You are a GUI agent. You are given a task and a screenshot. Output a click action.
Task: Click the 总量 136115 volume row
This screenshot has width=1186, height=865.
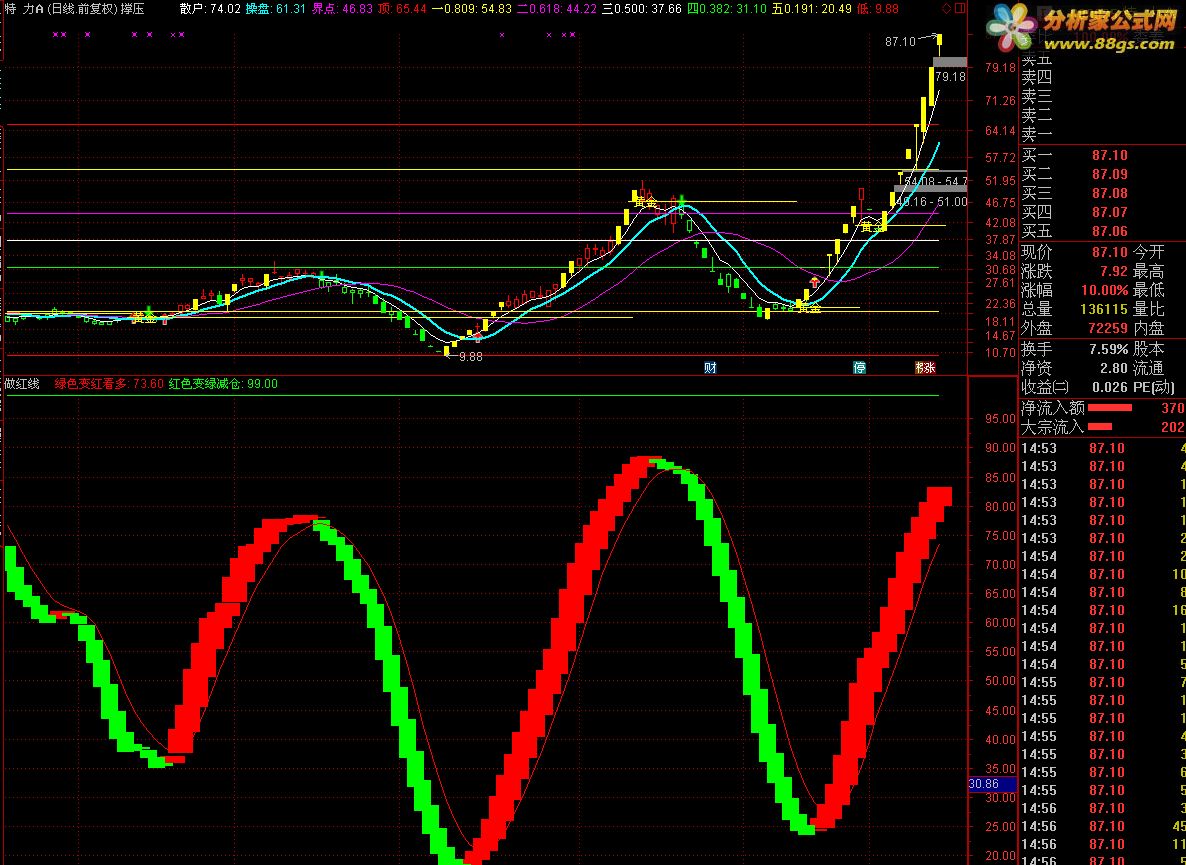point(1075,309)
